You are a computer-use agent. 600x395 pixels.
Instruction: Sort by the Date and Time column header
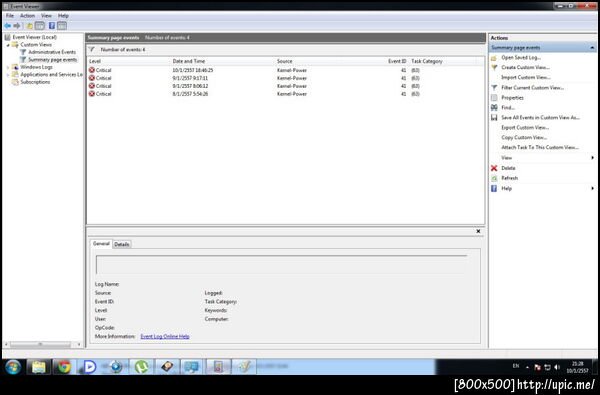tap(223, 61)
